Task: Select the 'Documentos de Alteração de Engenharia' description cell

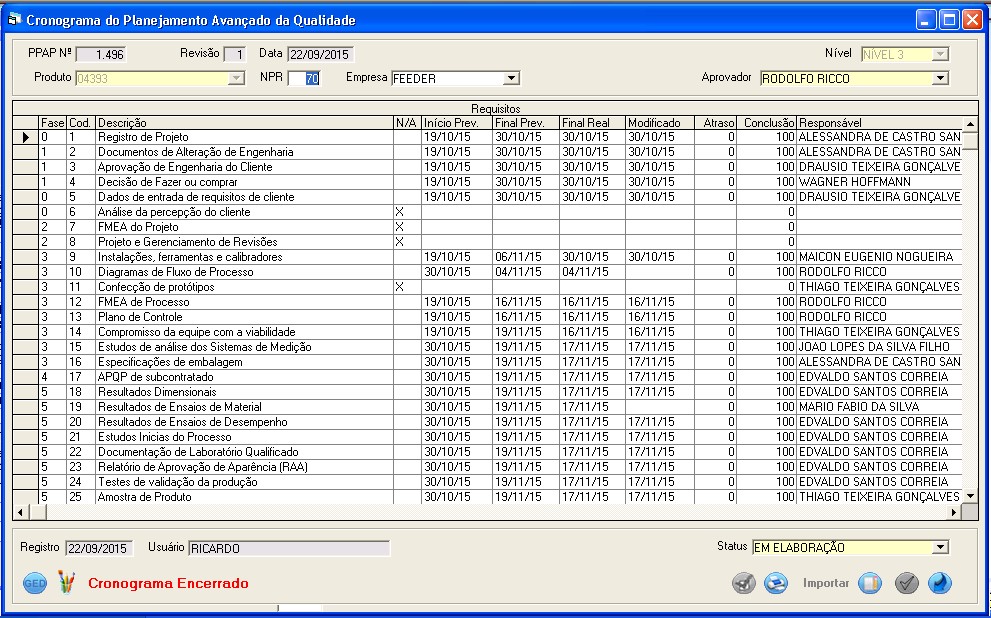Action: pyautogui.click(x=244, y=152)
